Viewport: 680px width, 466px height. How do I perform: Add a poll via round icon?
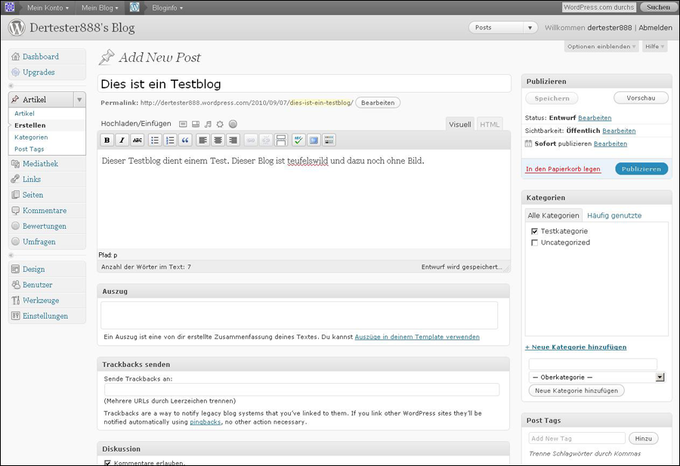pos(233,124)
